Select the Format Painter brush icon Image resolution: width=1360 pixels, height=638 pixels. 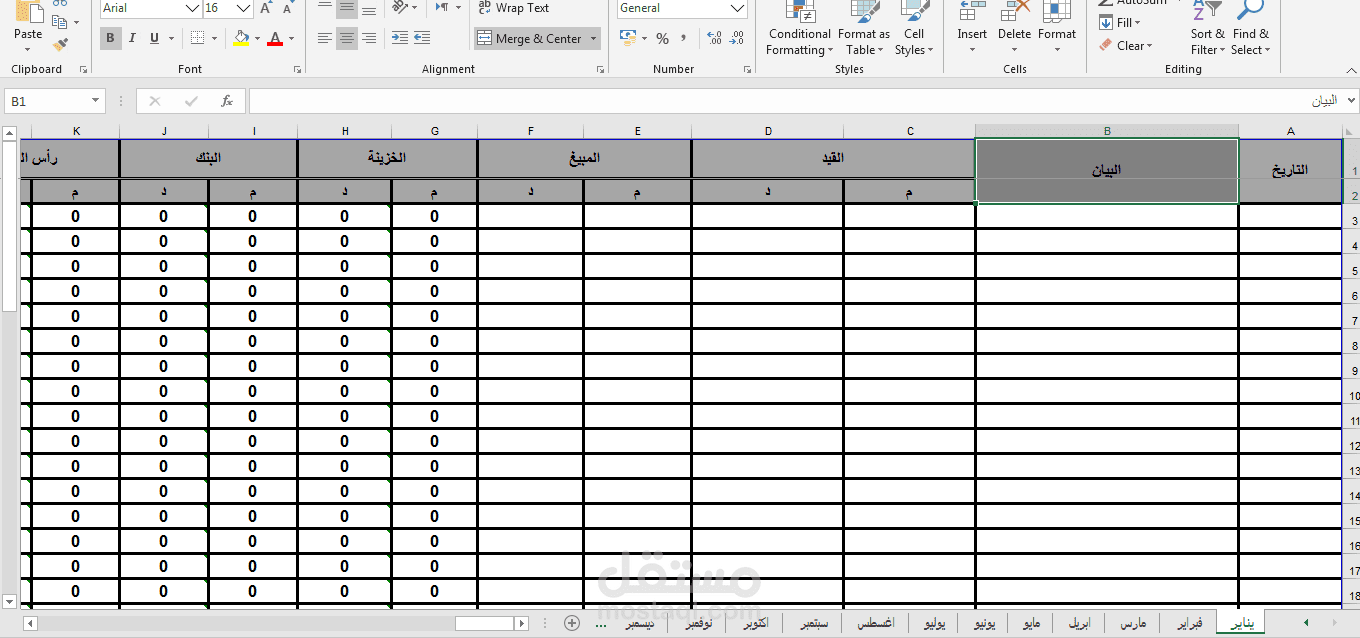click(x=60, y=44)
